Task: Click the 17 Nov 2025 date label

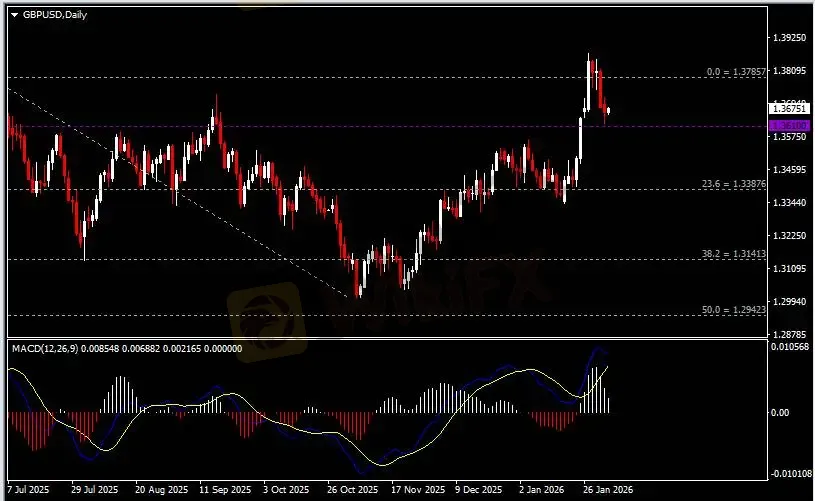Action: [x=418, y=490]
